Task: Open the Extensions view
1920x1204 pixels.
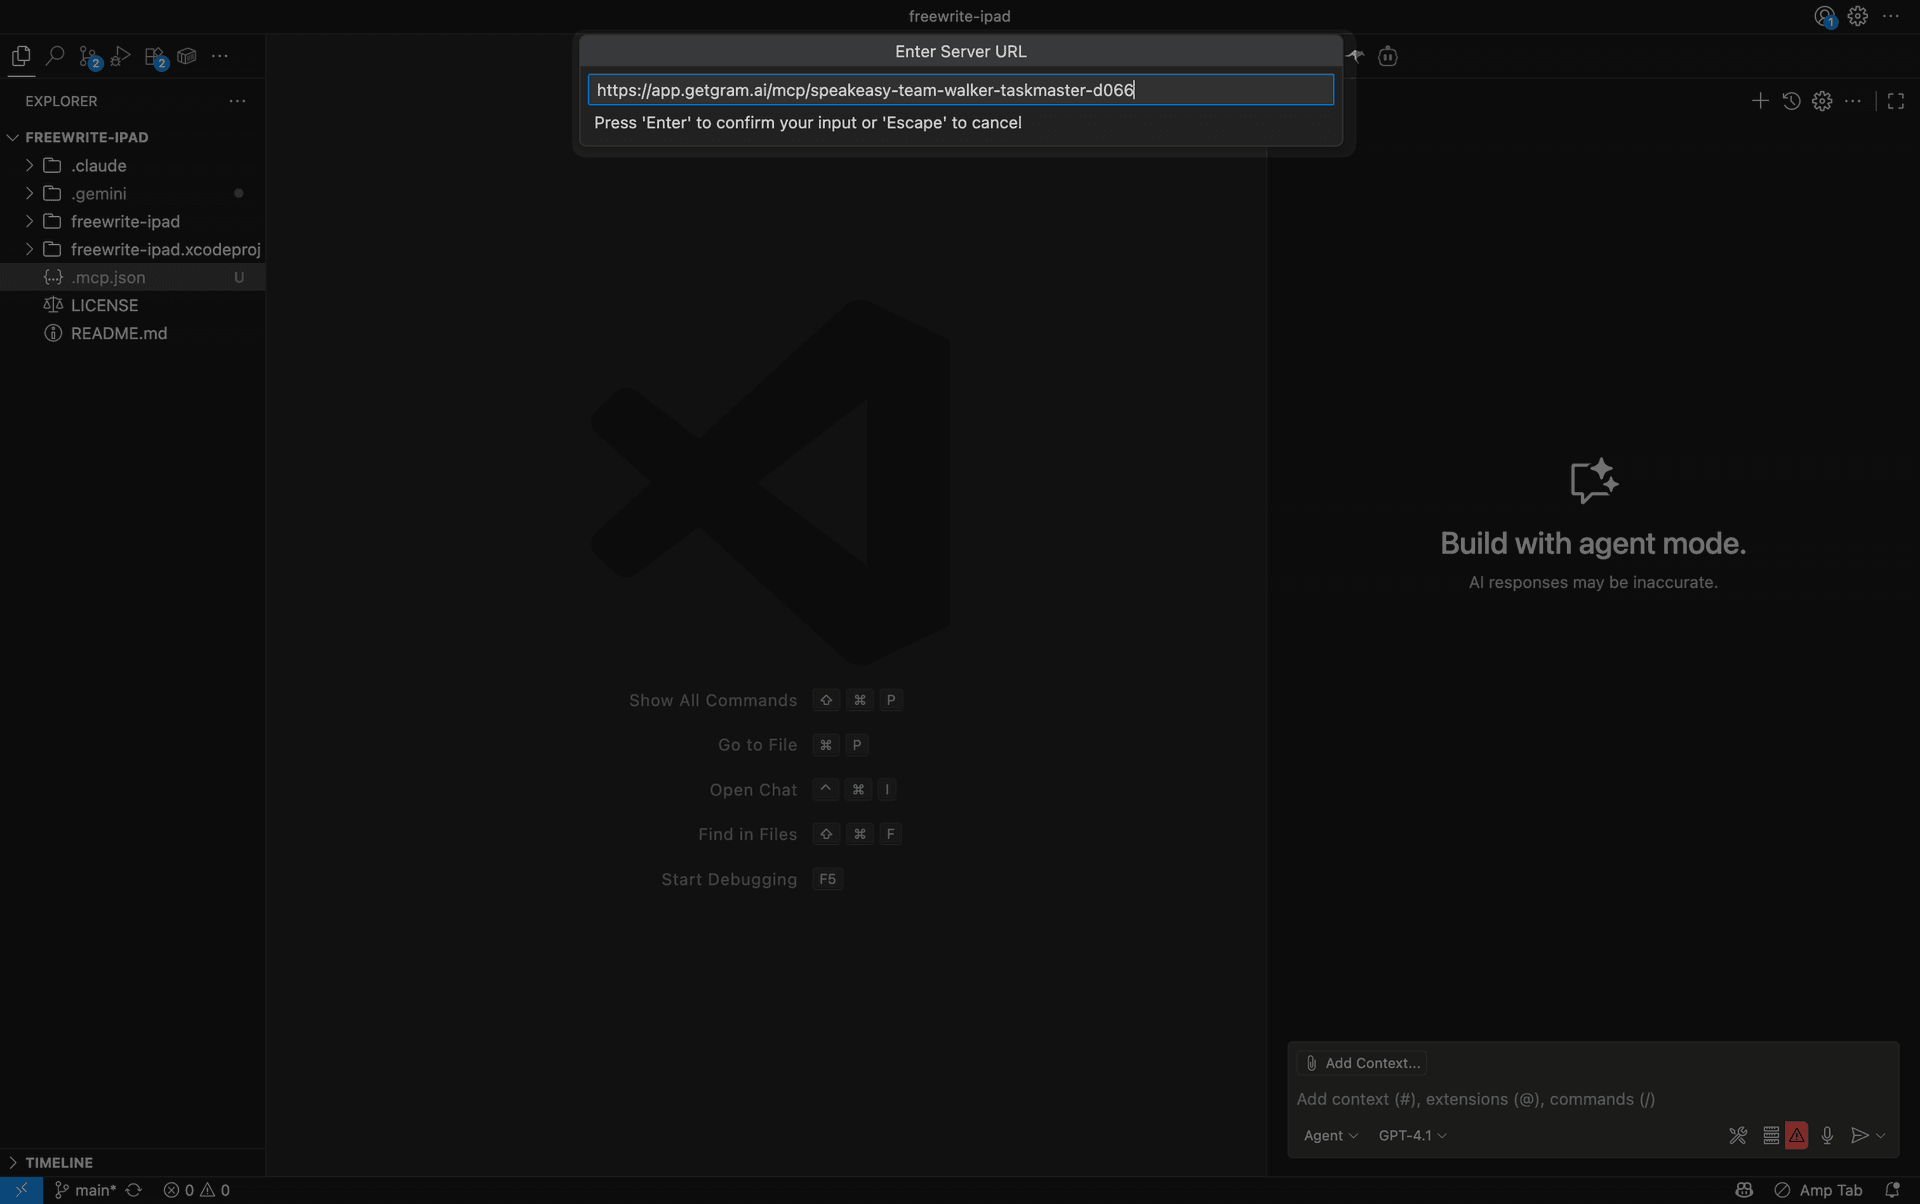Action: tap(154, 56)
